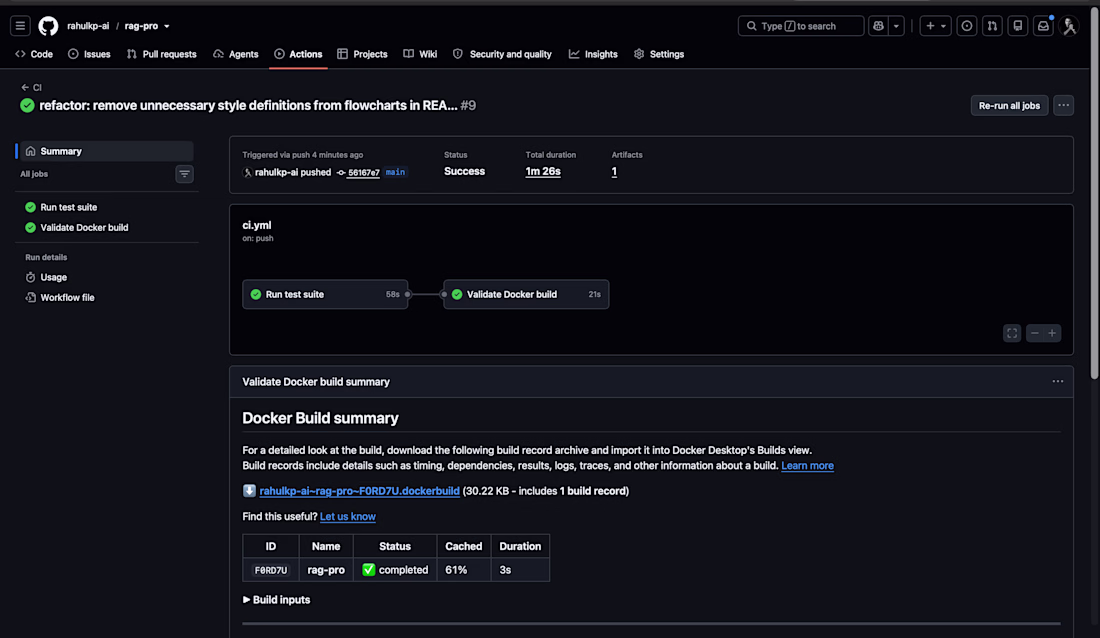
Task: Open the notifications inbox
Action: tap(1043, 26)
